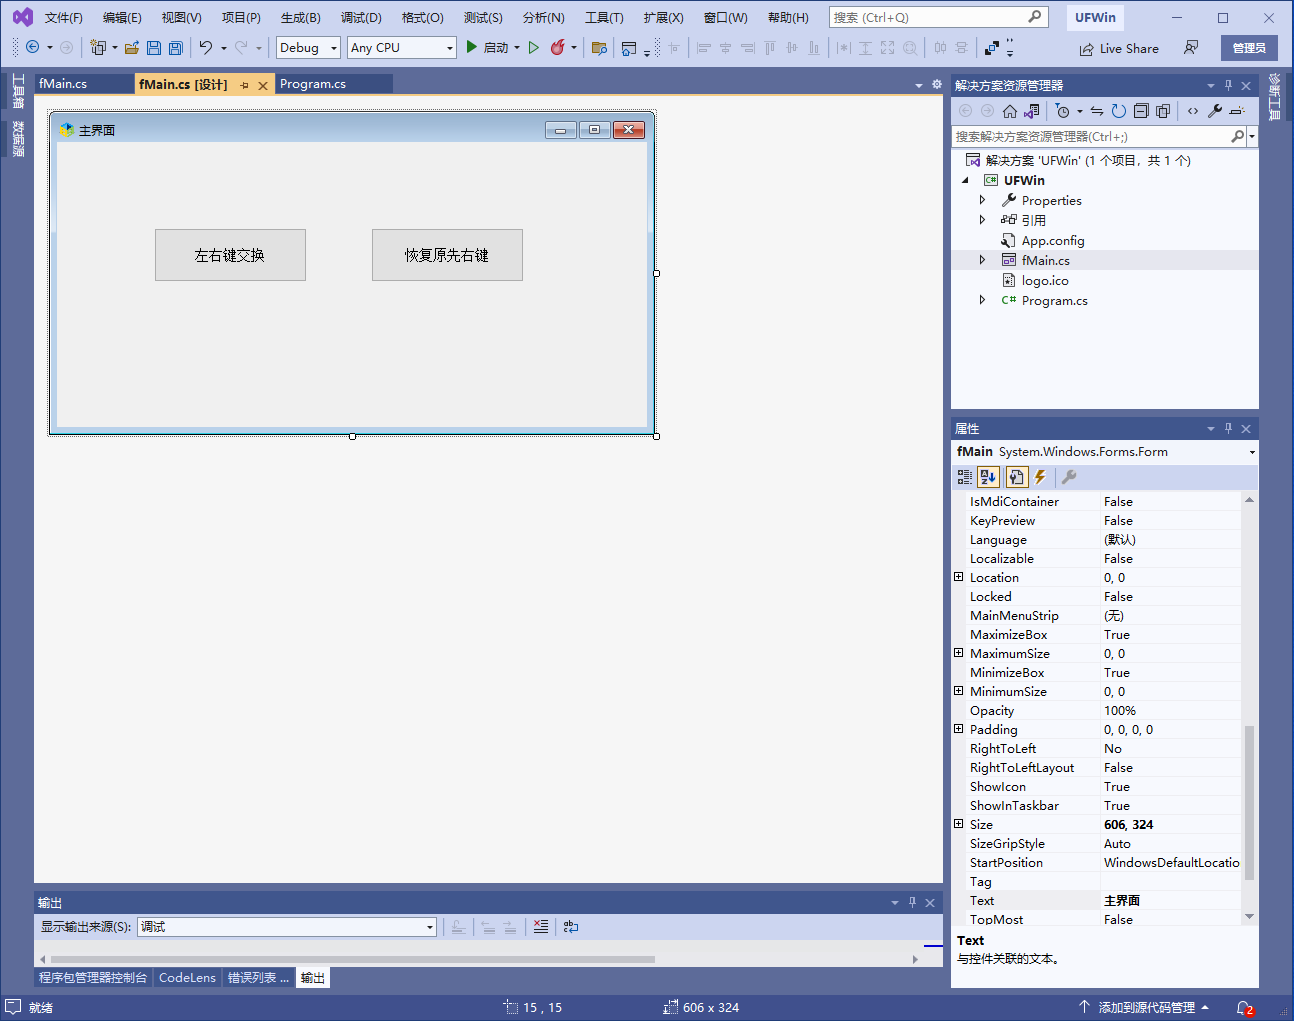Open Properties wrench in Solution Explorer toolbar
The width and height of the screenshot is (1294, 1021).
[1215, 111]
